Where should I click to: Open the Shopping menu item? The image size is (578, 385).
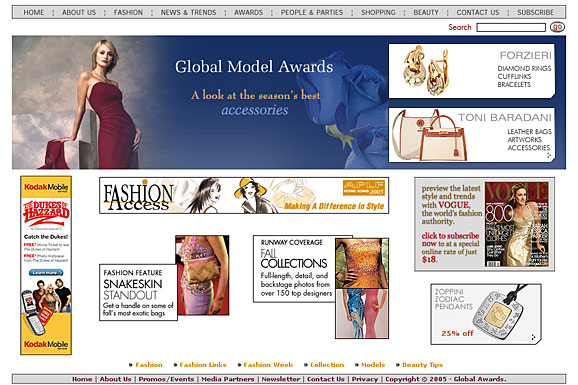coord(378,13)
